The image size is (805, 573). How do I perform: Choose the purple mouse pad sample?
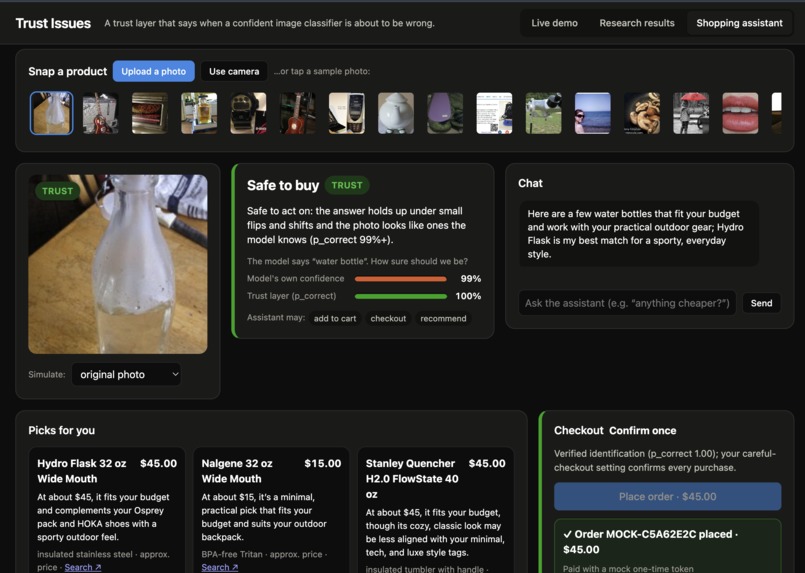(445, 113)
